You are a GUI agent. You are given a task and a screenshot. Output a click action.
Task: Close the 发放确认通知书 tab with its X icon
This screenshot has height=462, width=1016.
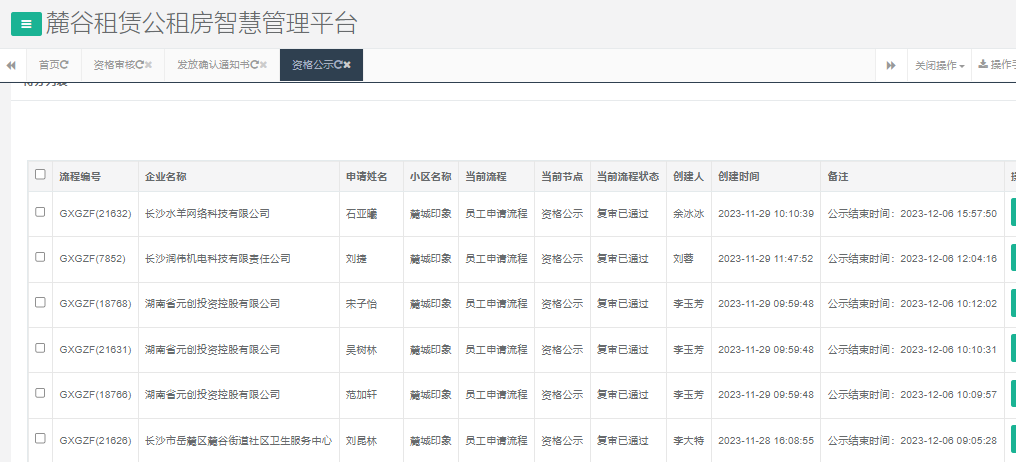pos(264,65)
